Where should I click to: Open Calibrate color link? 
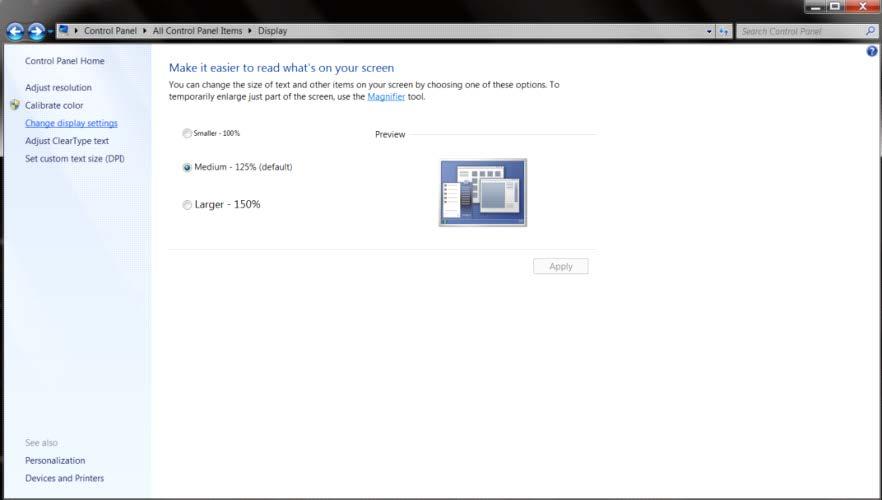point(54,105)
